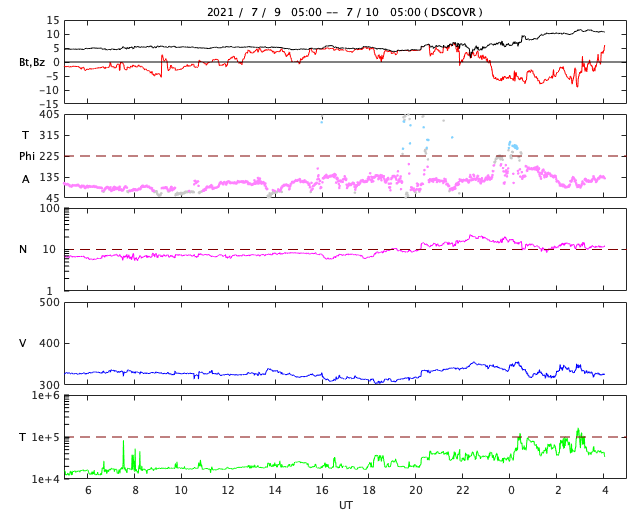Click the dashed 1e+5 temperature reference line
This screenshot has height=512, width=640.
(x=345, y=437)
